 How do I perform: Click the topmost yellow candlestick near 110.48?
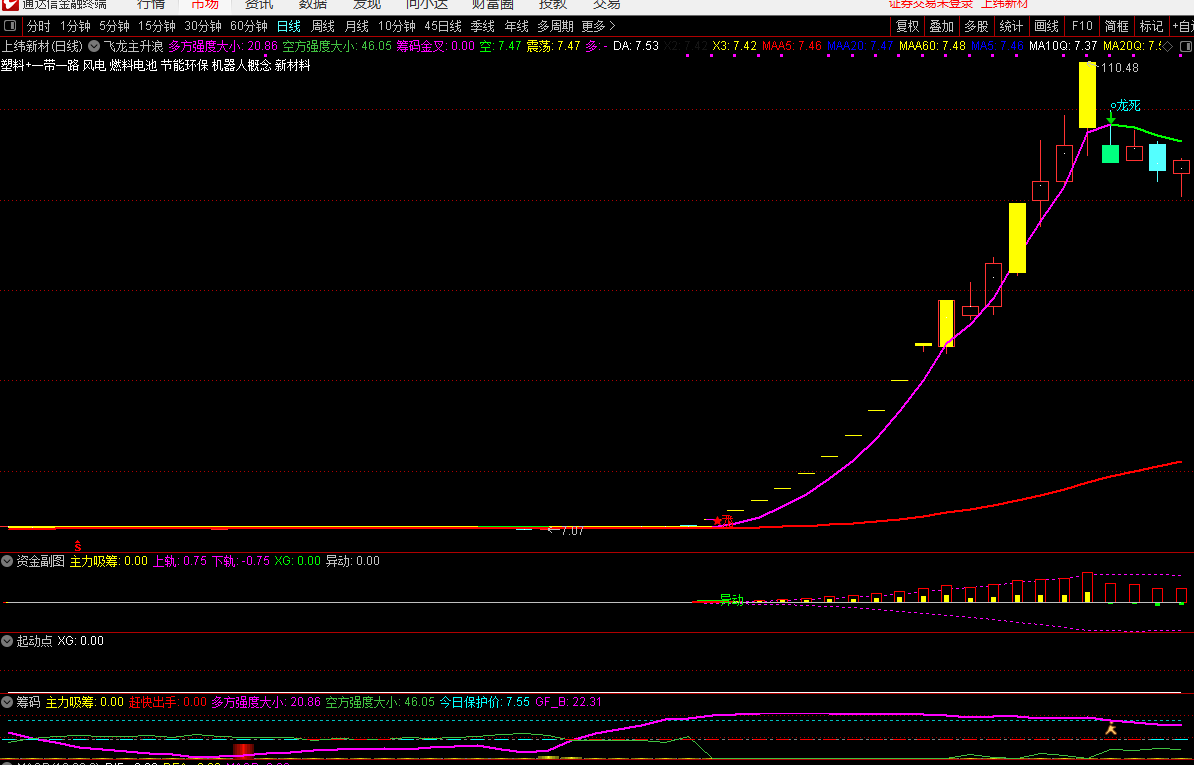[1087, 94]
